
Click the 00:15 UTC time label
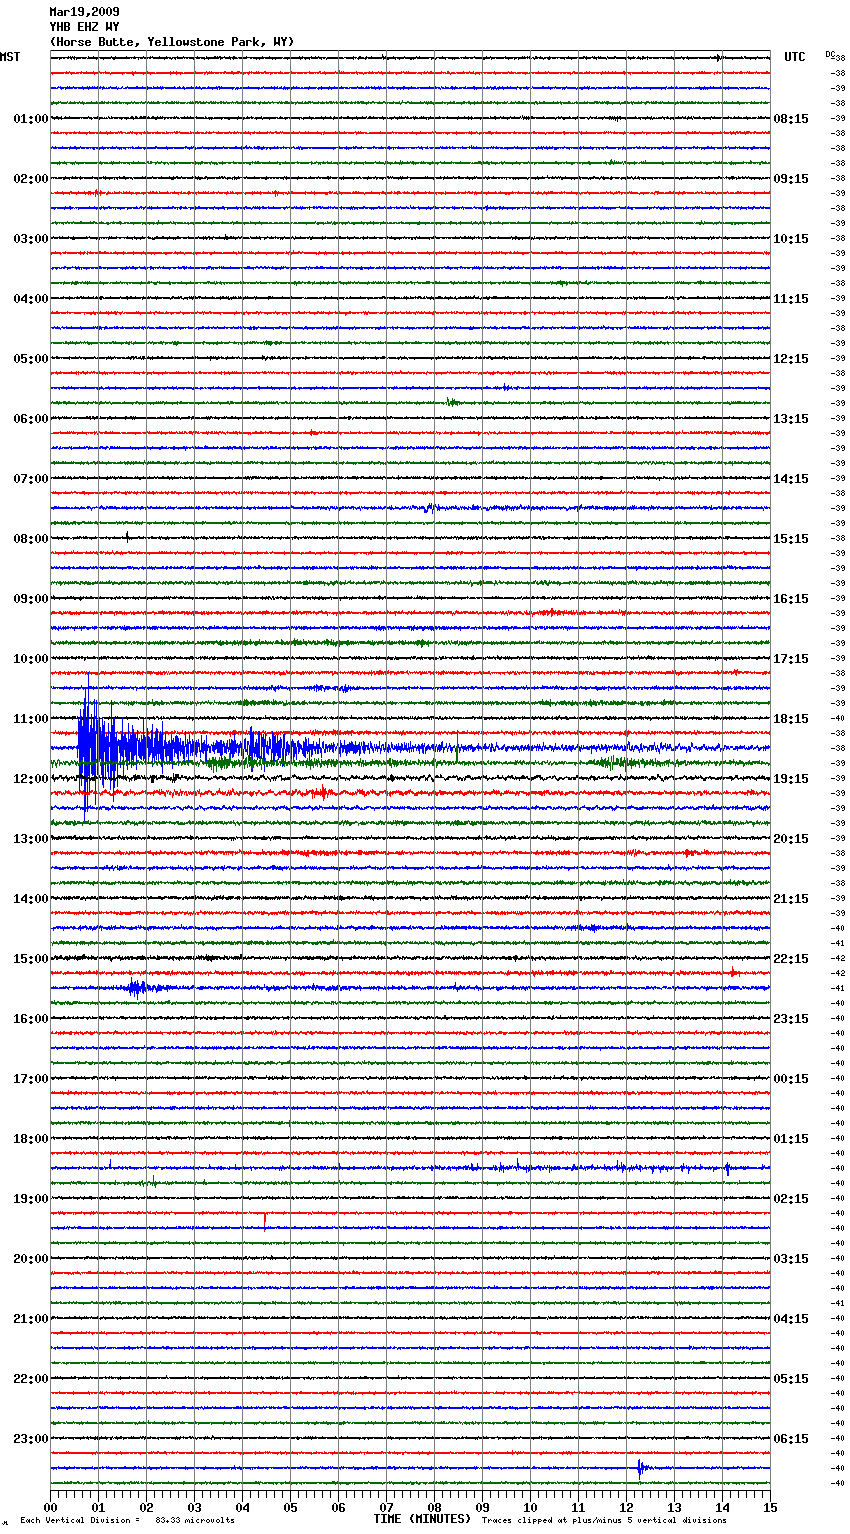[791, 1079]
